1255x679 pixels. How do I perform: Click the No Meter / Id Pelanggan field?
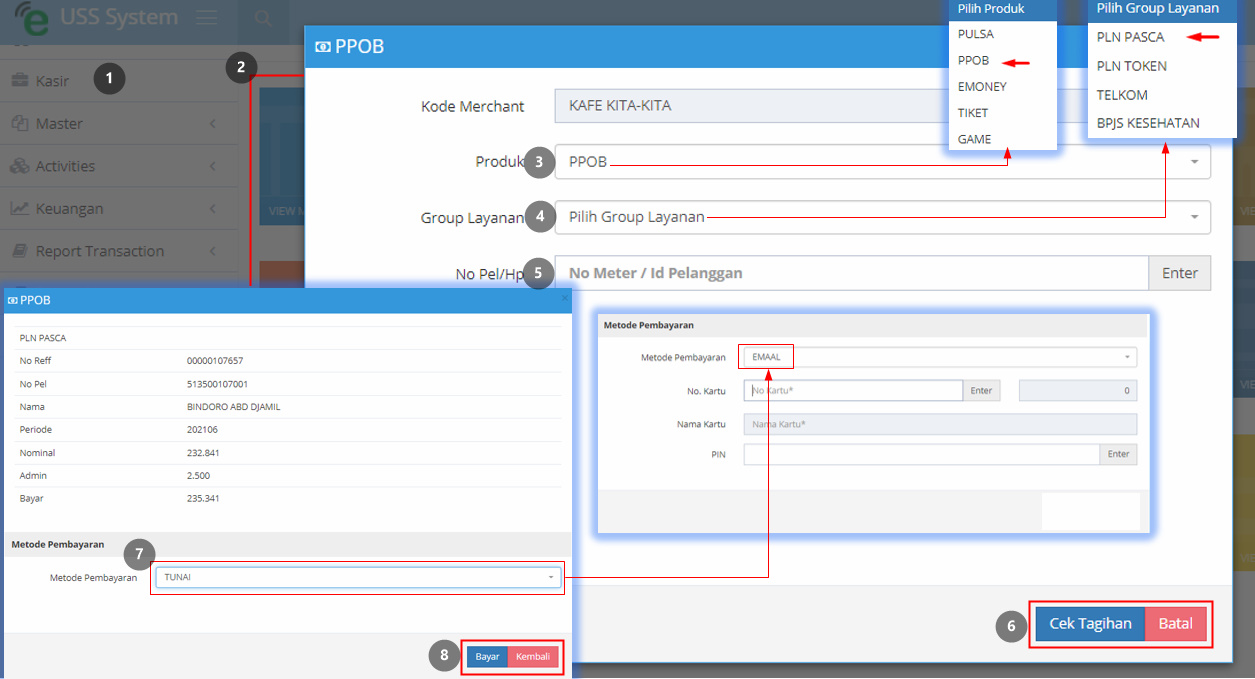tap(851, 273)
